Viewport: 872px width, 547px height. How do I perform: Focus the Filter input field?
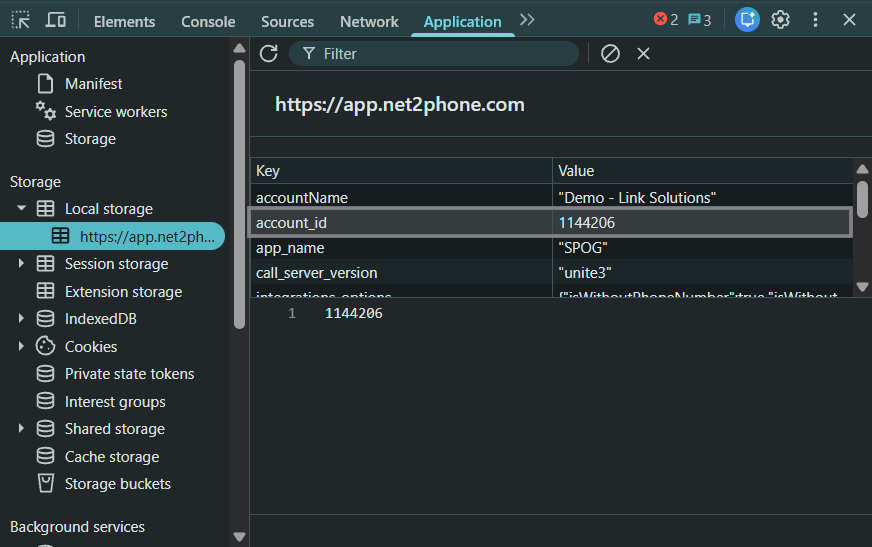coord(434,53)
